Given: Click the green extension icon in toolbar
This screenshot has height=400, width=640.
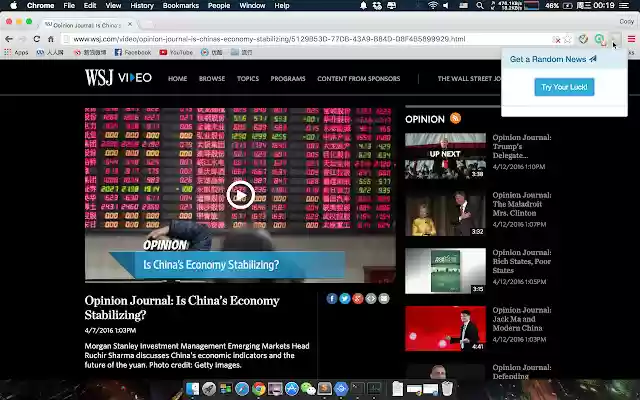Looking at the screenshot, I should click(599, 39).
